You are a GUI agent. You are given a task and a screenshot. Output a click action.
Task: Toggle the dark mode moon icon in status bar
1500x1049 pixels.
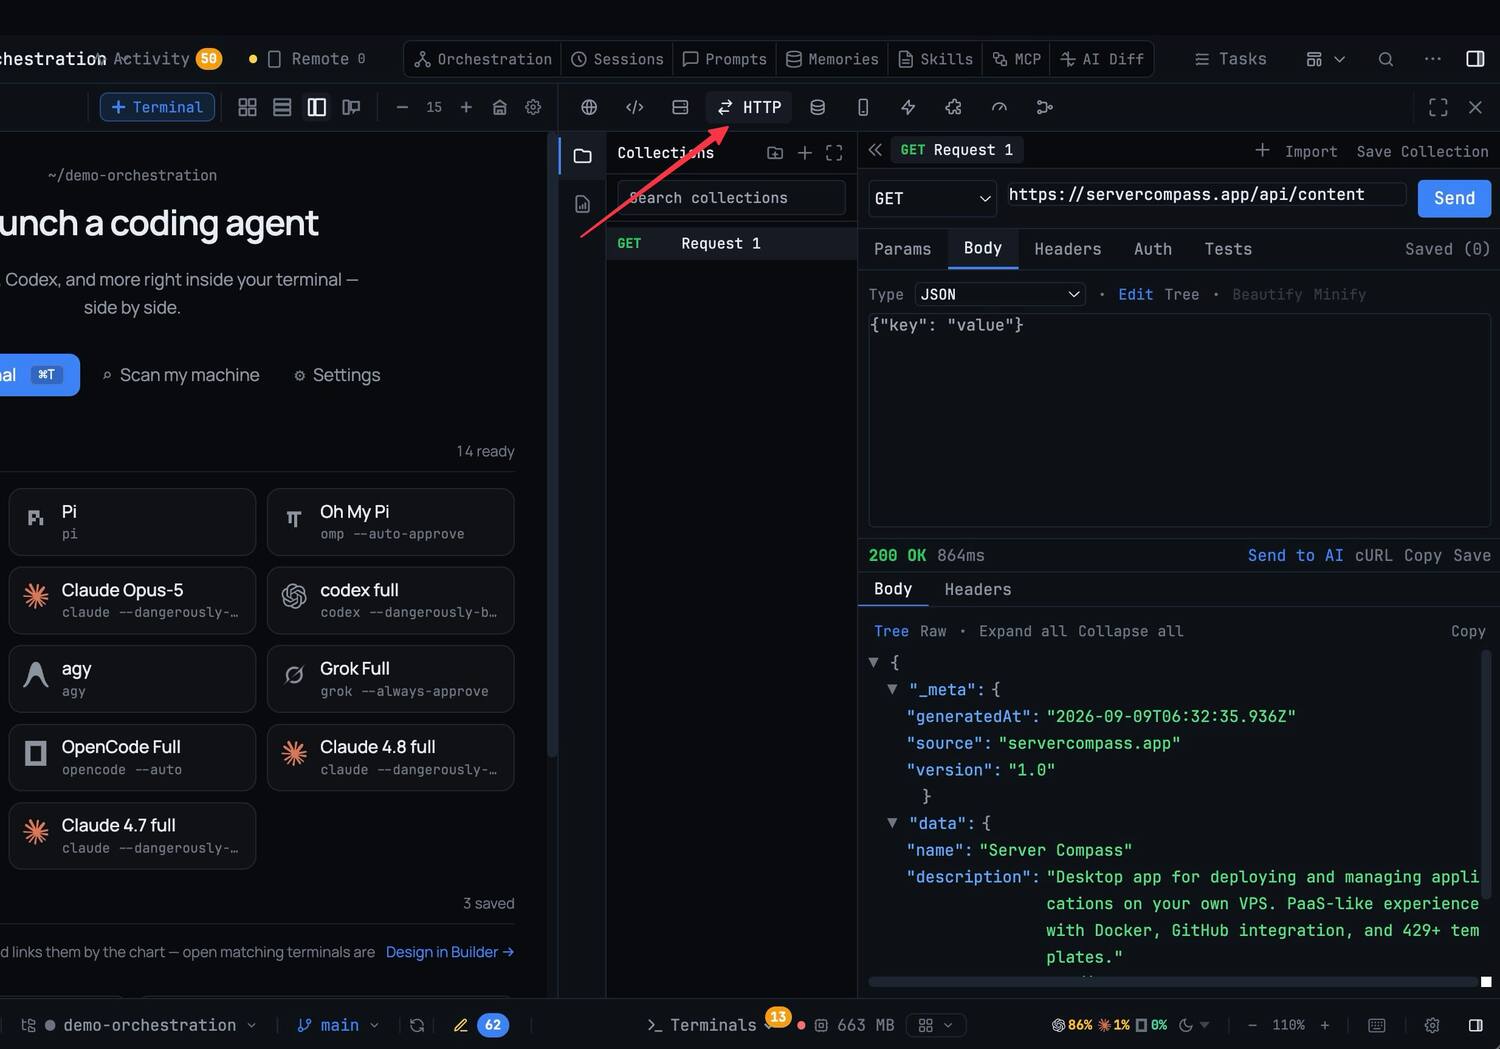1186,1025
